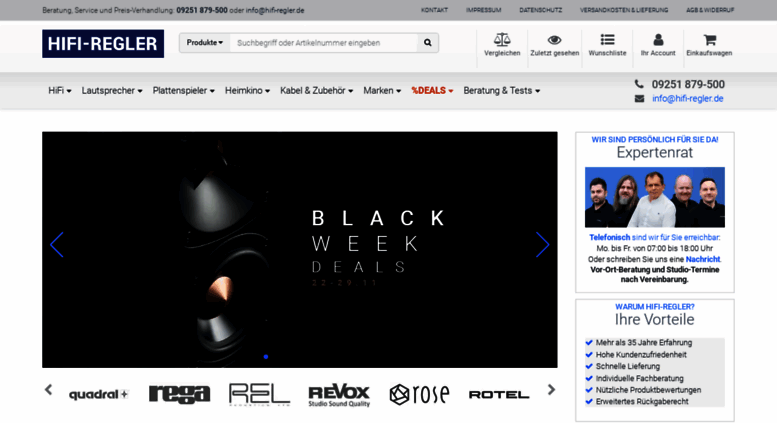Click 'Erweitertes Rückgaberecht' list entry
Screen dimensions: 777x423
642,402
